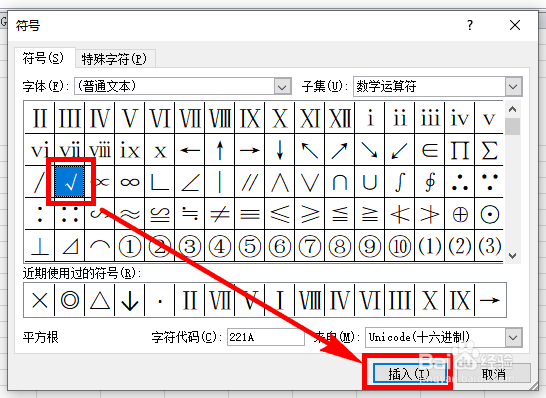Close the 符号 dialog with X
Image resolution: width=546 pixels, height=398 pixels.
click(515, 25)
